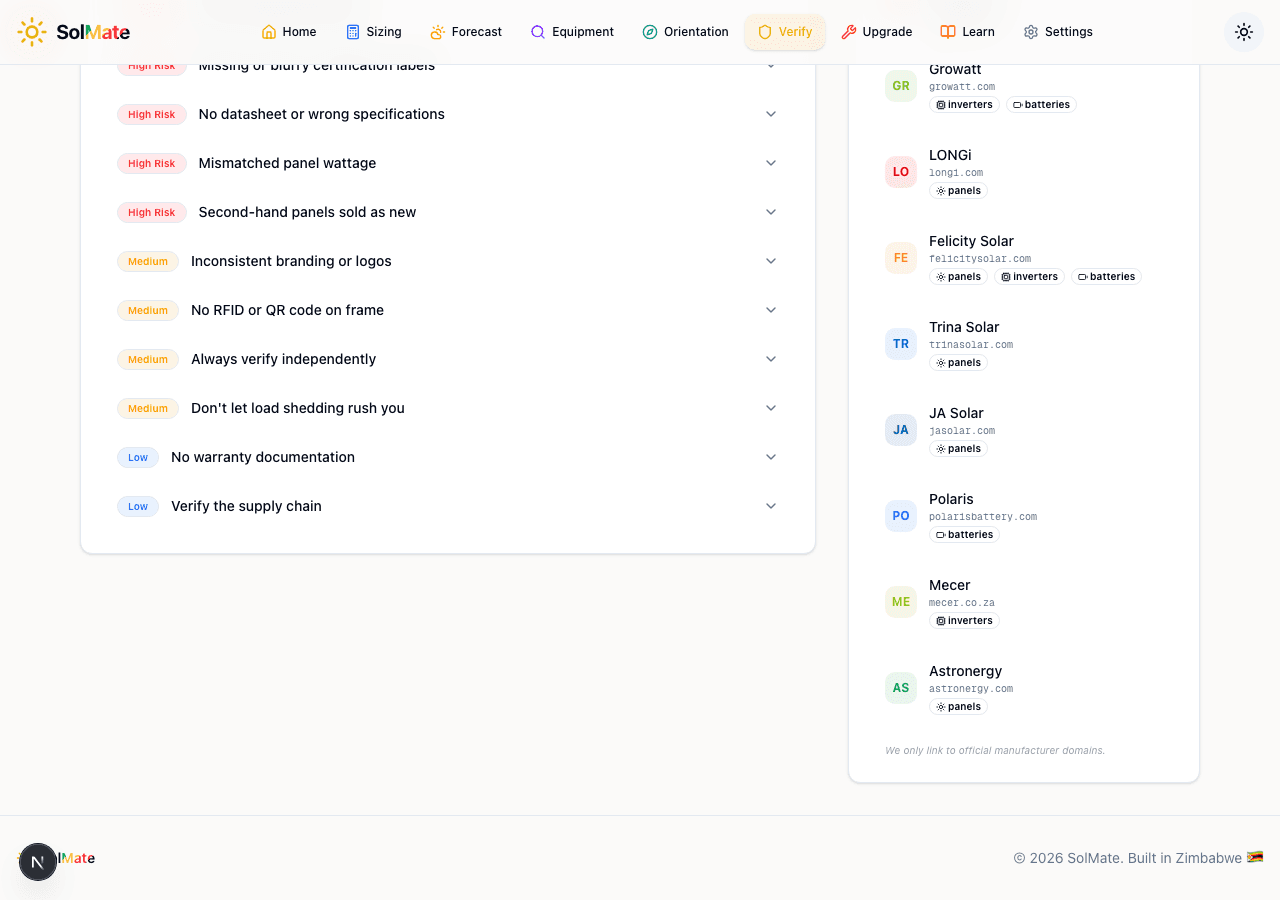The width and height of the screenshot is (1280, 900).
Task: Click the Learn book icon
Action: click(x=948, y=32)
